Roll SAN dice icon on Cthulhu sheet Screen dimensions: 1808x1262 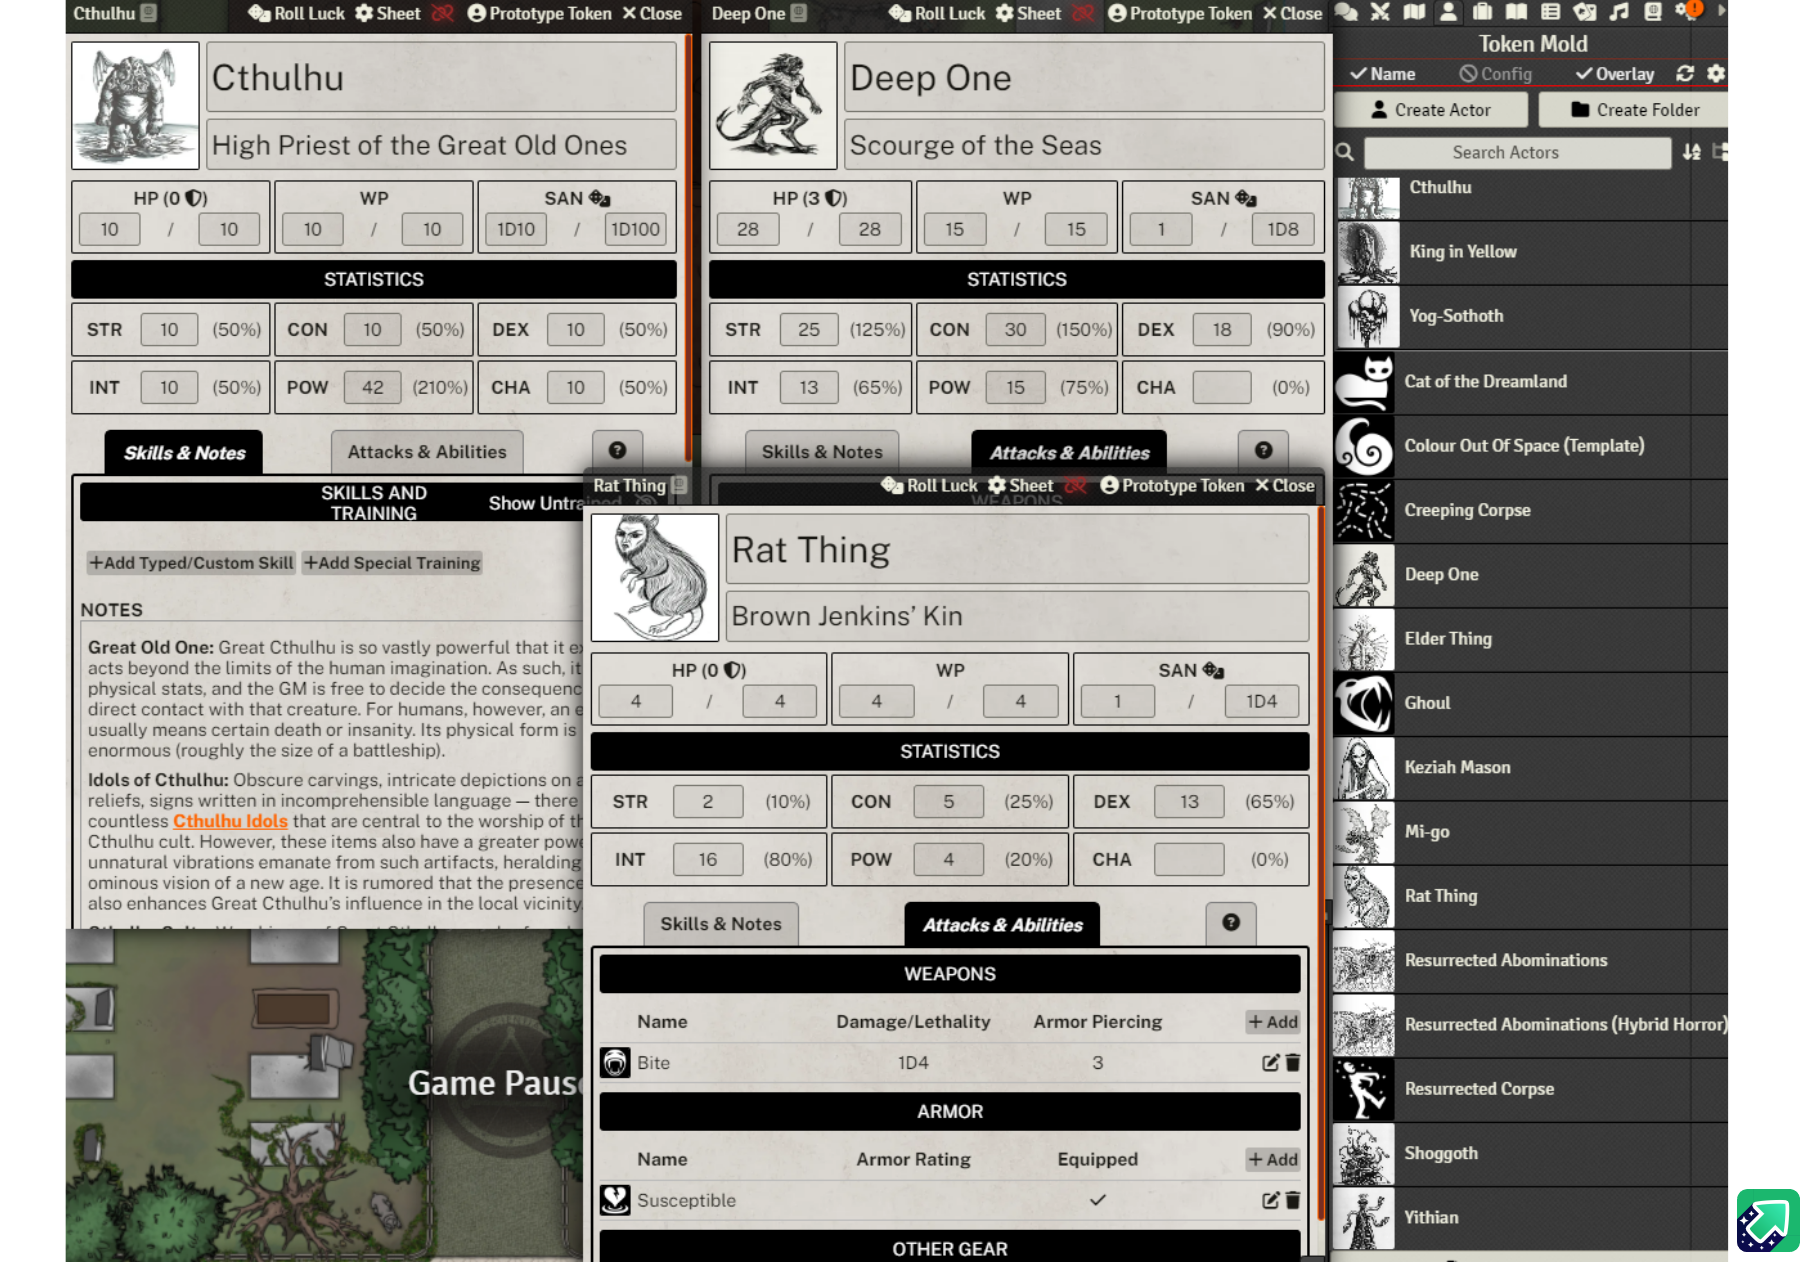(x=599, y=198)
